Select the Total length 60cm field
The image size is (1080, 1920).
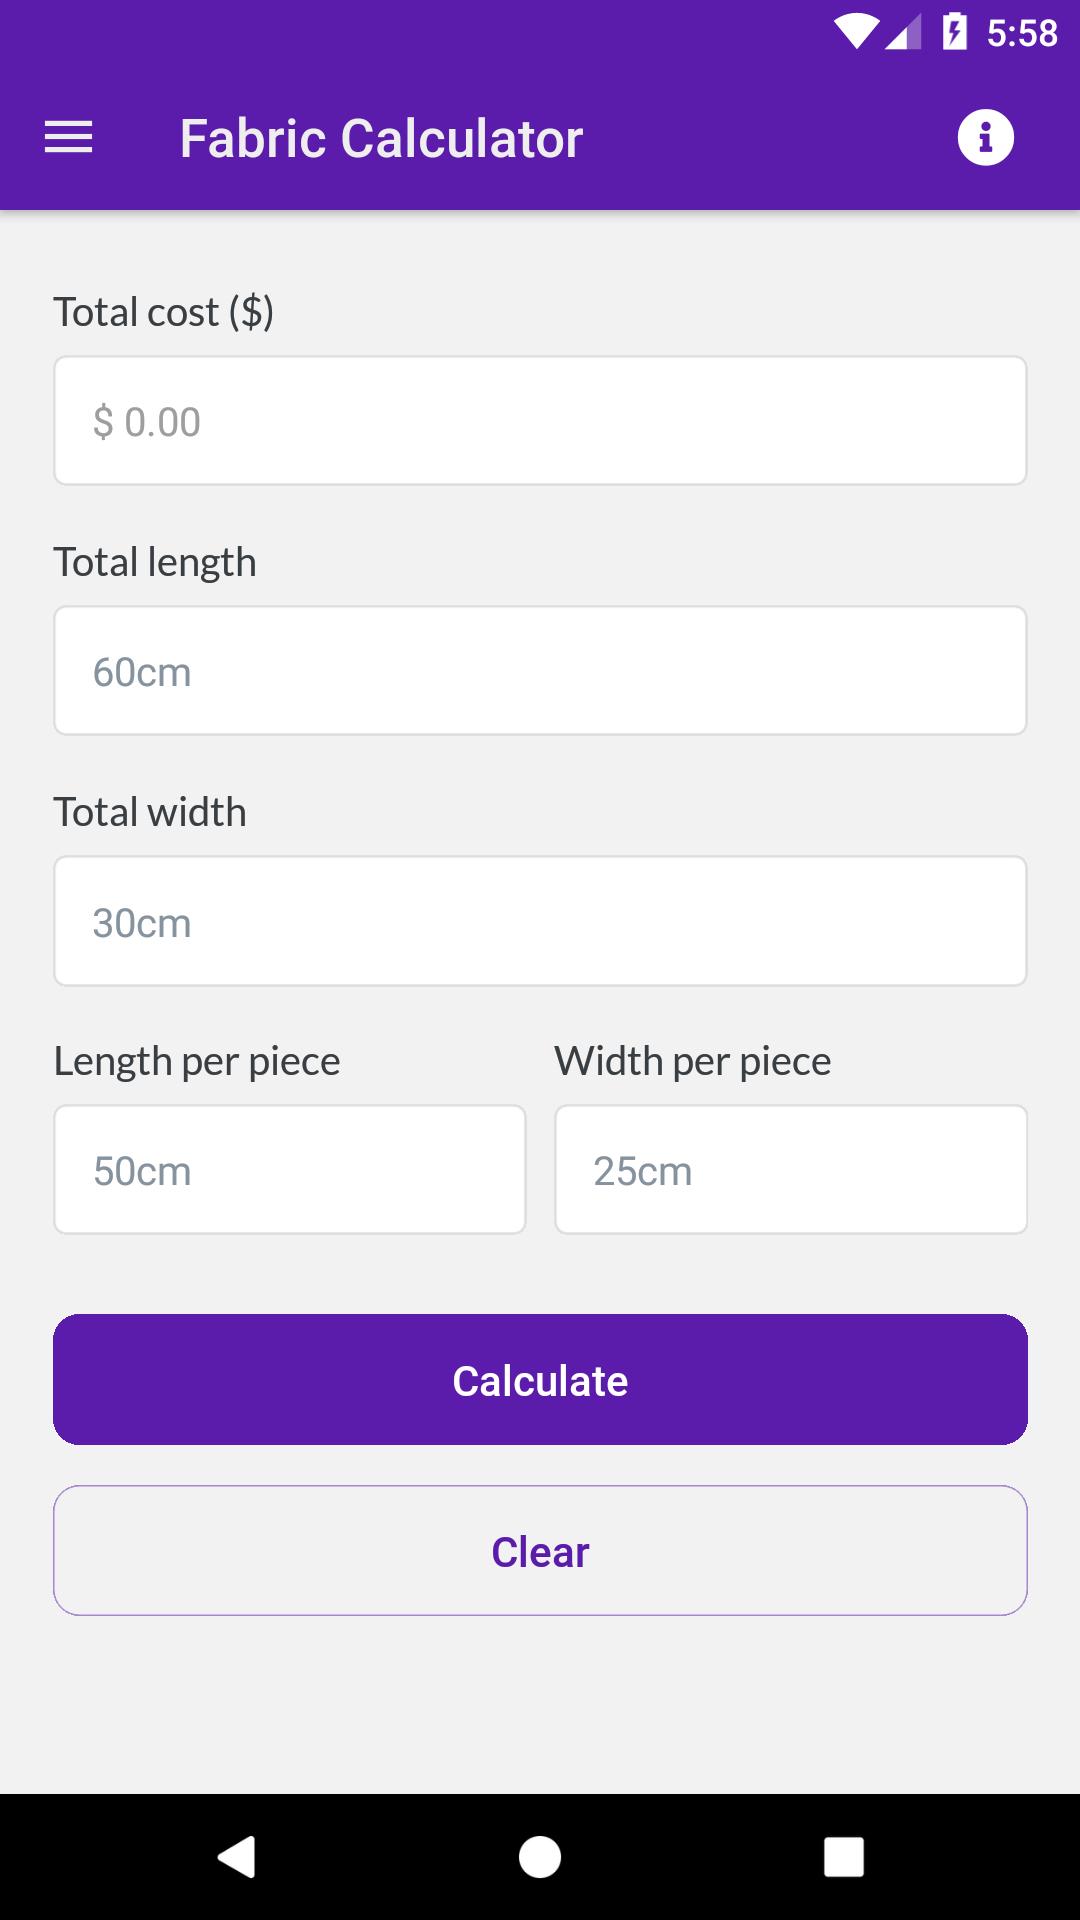coord(540,671)
